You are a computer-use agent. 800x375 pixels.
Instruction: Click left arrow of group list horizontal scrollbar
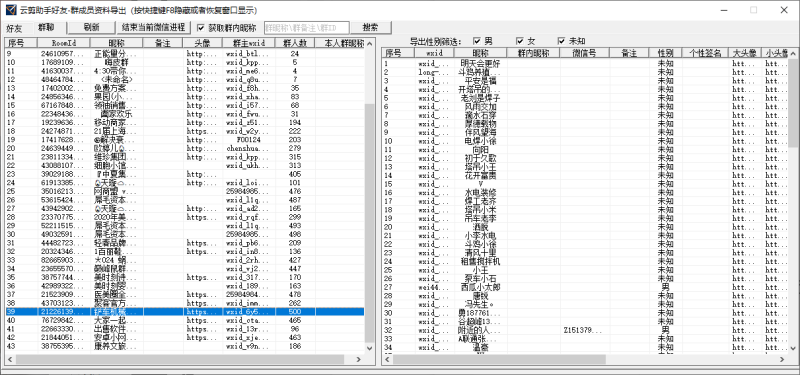[10, 360]
